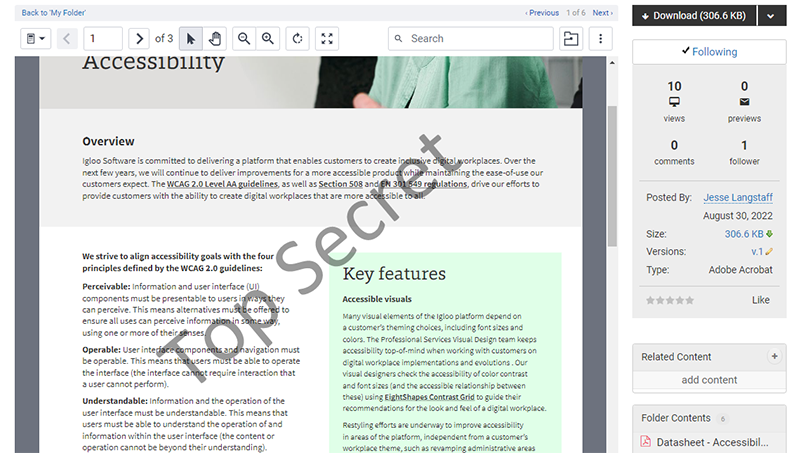The width and height of the screenshot is (800, 453).
Task: Click the 306.6 KB size link
Action: pos(744,234)
